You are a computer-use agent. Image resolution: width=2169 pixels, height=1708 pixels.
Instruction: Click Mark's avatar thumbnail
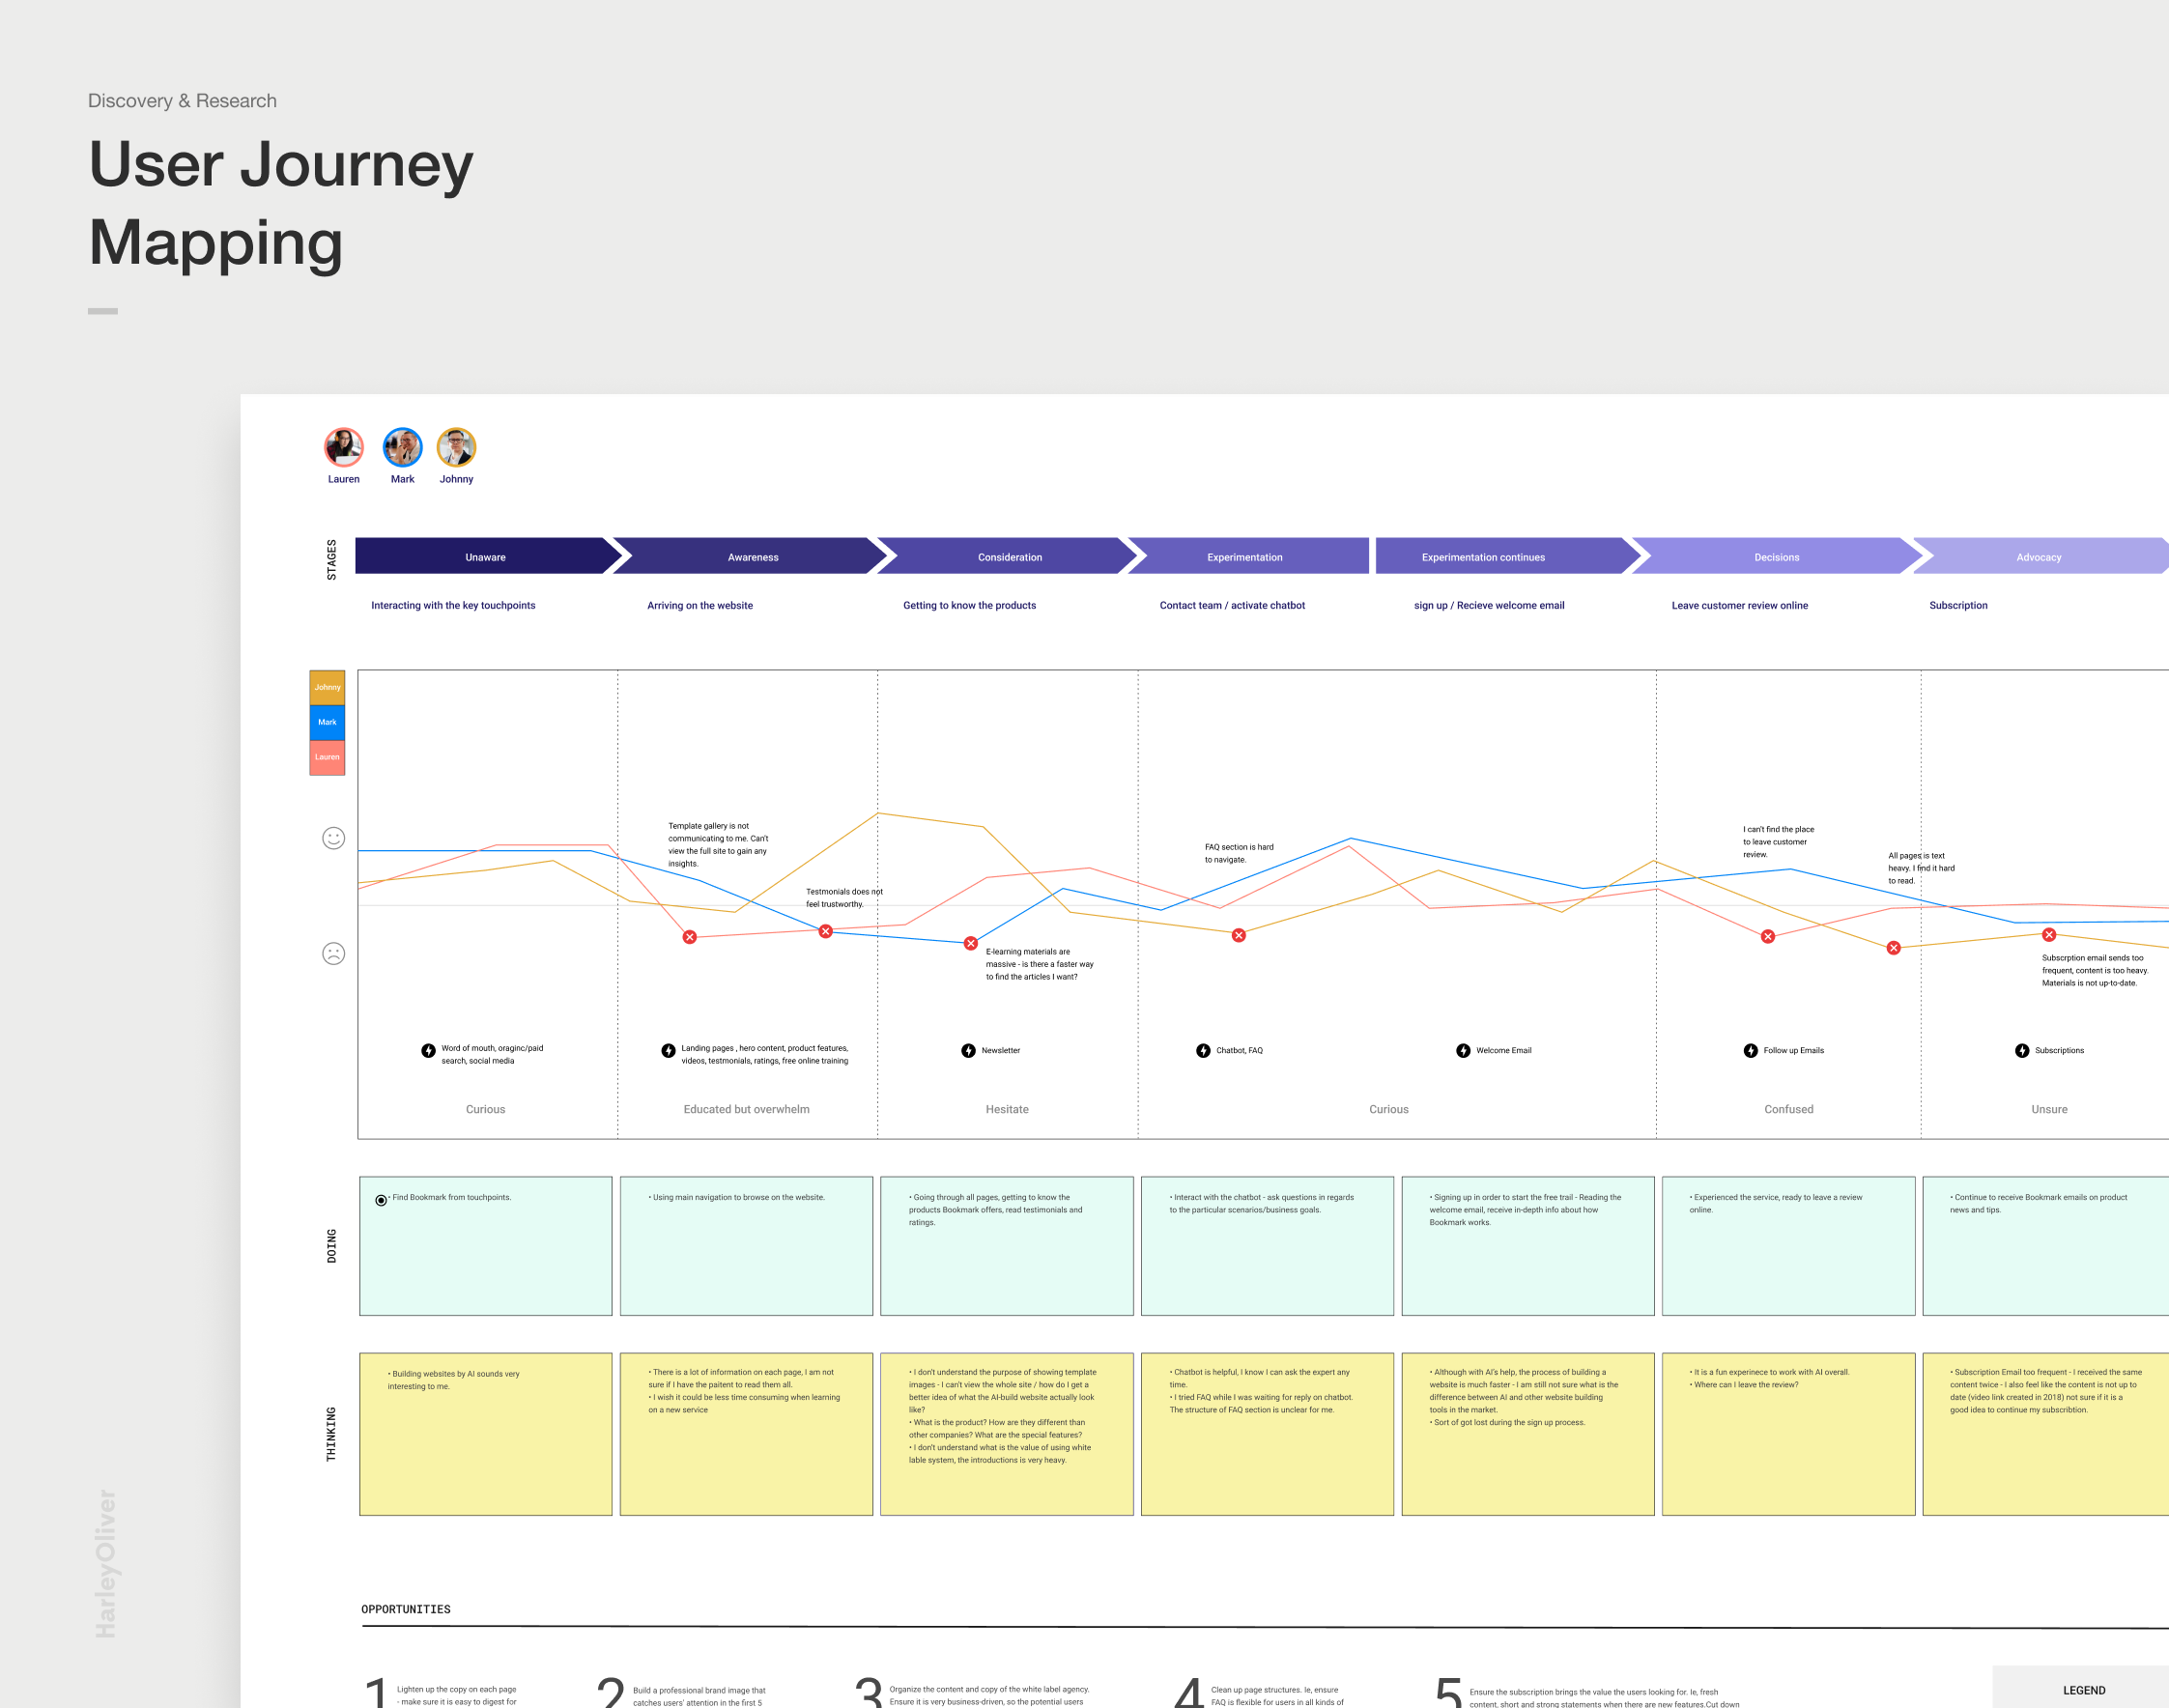(402, 447)
